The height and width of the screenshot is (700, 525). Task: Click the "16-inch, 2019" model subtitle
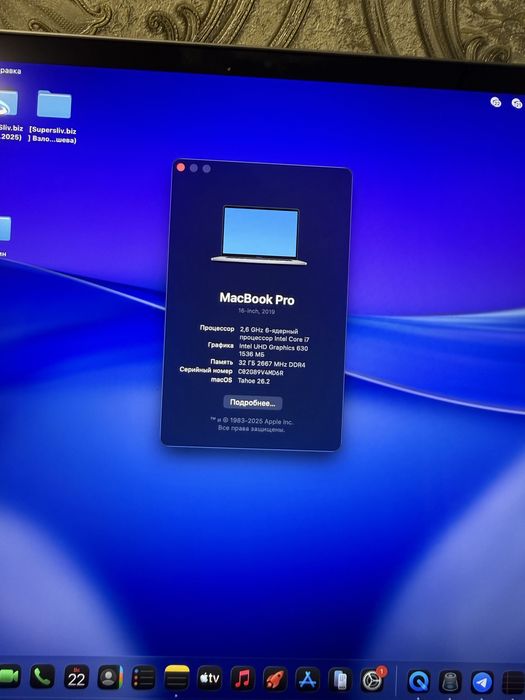click(x=256, y=311)
